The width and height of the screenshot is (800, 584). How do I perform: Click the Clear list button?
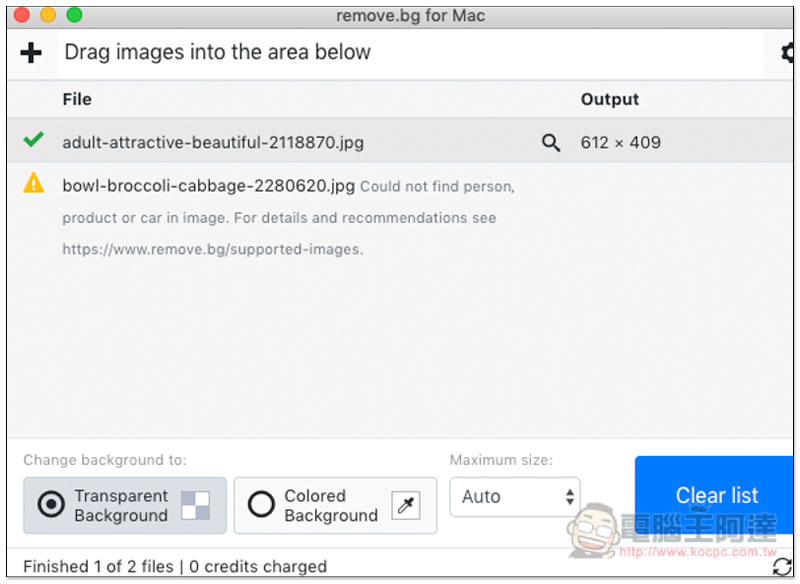click(x=714, y=496)
